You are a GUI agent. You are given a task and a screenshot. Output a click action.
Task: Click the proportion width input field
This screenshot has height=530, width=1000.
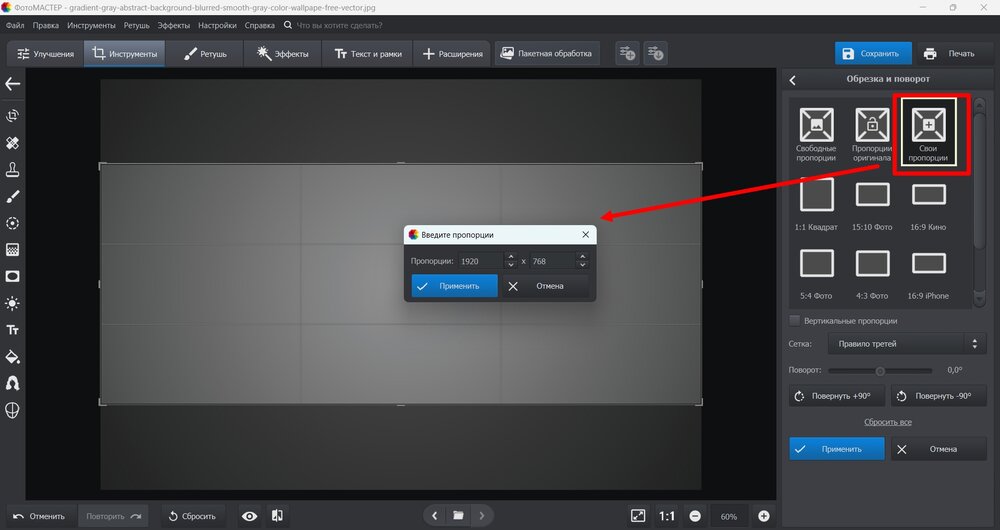479,261
